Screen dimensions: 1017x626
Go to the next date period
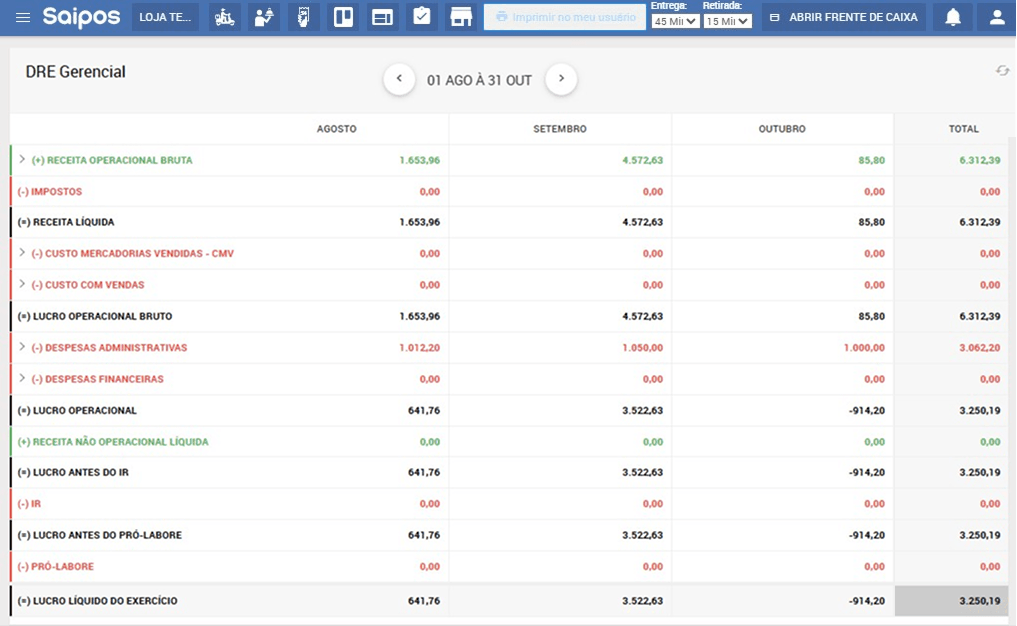pyautogui.click(x=561, y=78)
